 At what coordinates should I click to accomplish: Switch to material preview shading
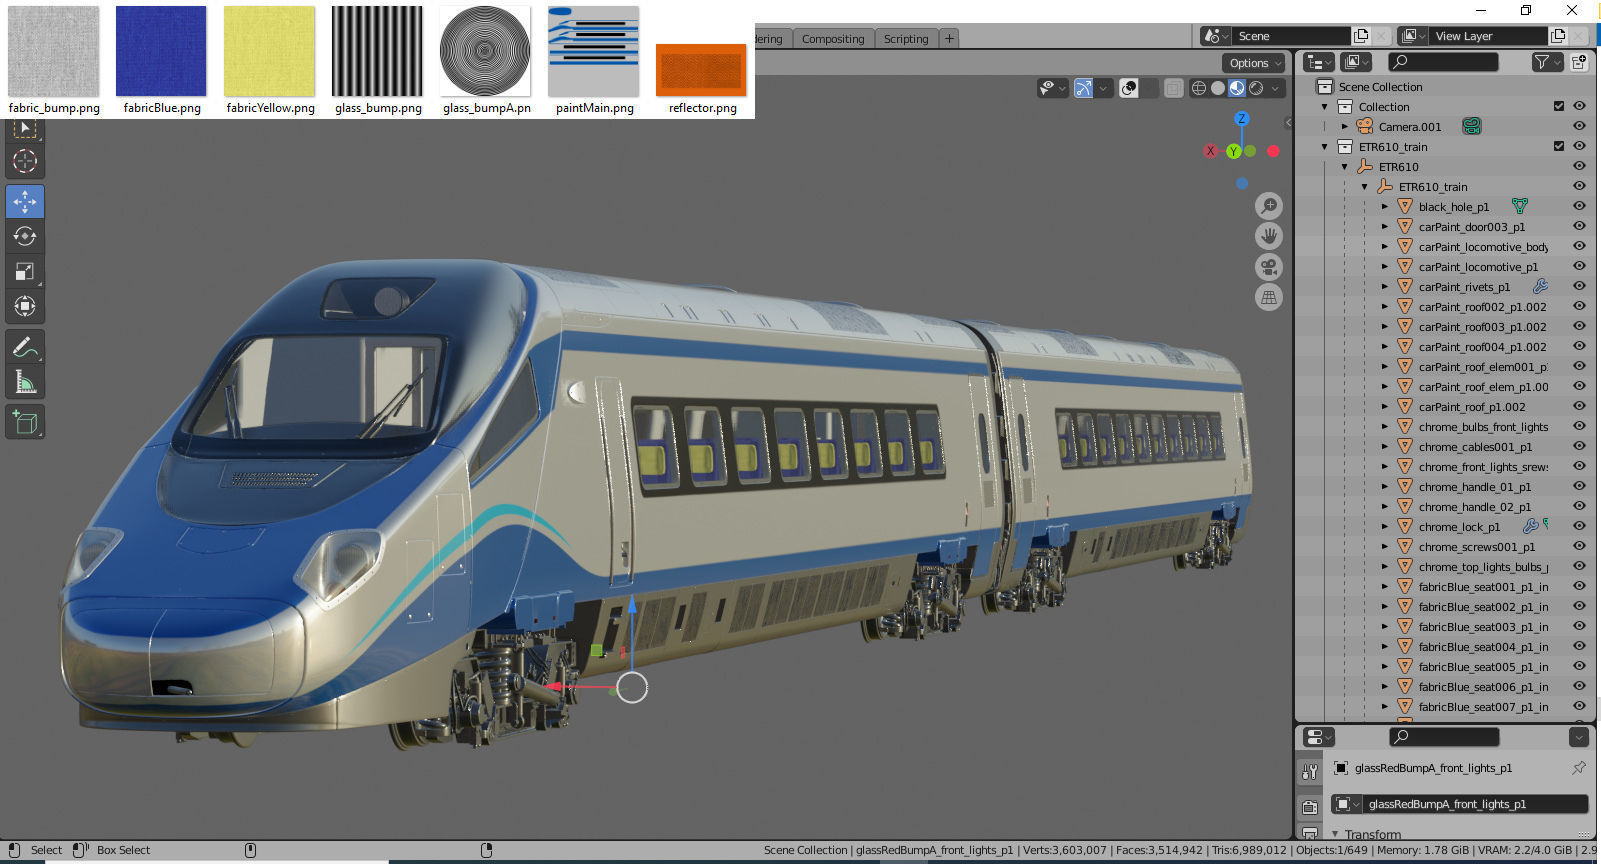(1237, 88)
